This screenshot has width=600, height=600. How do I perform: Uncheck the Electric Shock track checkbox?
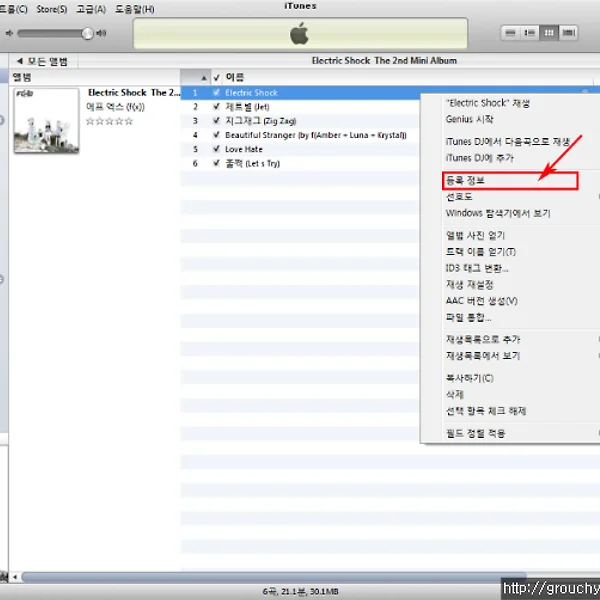(216, 93)
